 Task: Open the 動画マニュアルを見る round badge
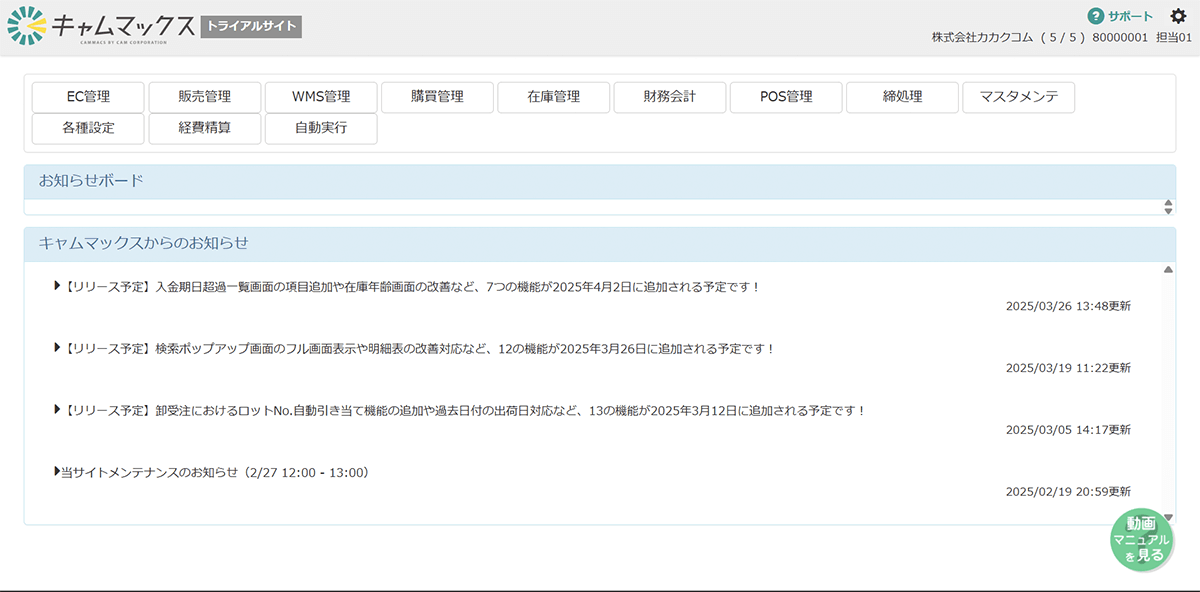(1141, 540)
